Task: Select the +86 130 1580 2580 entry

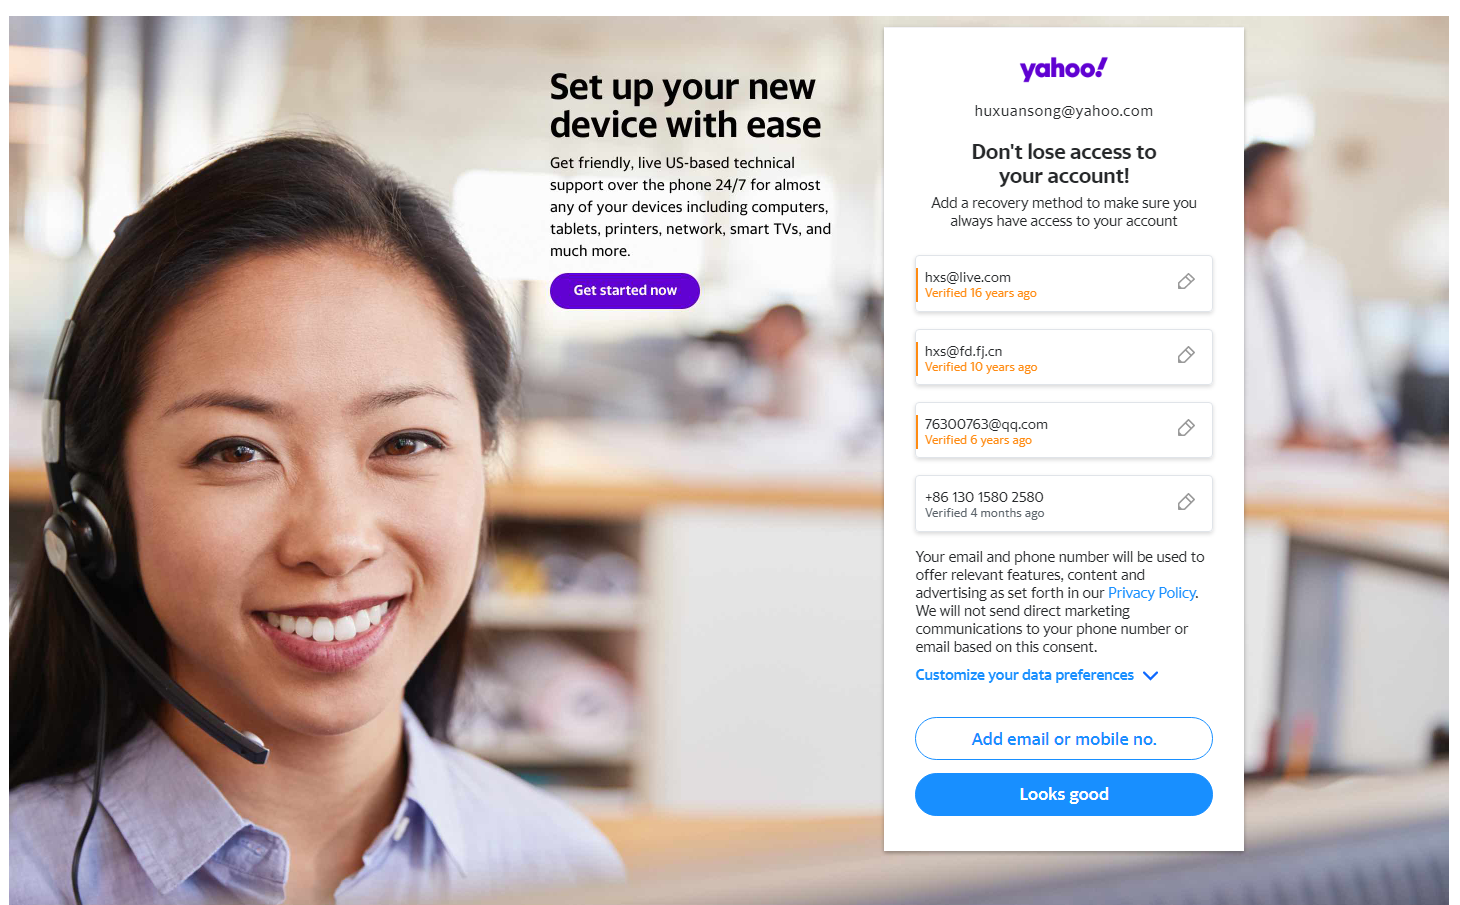Action: pyautogui.click(x=1064, y=503)
